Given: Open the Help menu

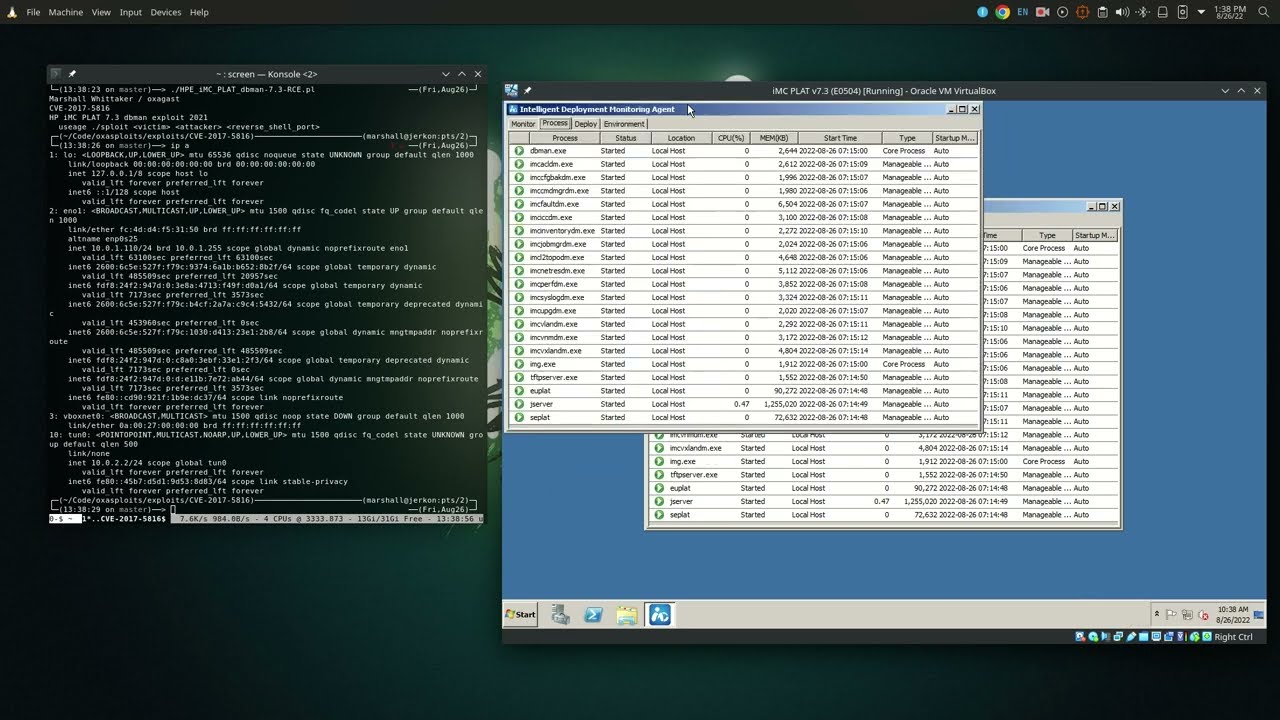Looking at the screenshot, I should [x=199, y=12].
